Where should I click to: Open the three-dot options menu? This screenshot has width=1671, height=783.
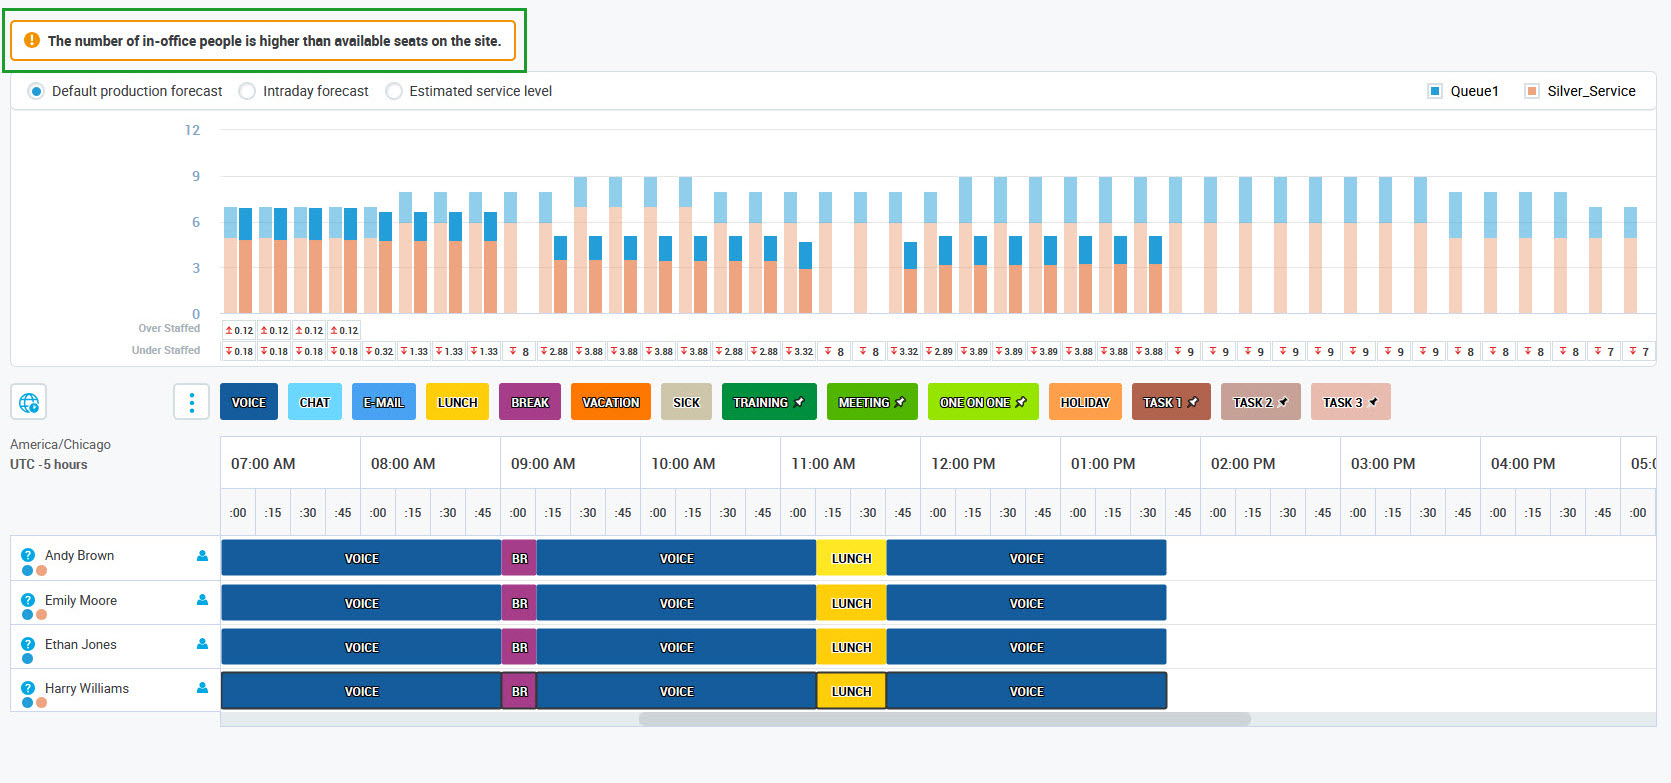(x=191, y=402)
